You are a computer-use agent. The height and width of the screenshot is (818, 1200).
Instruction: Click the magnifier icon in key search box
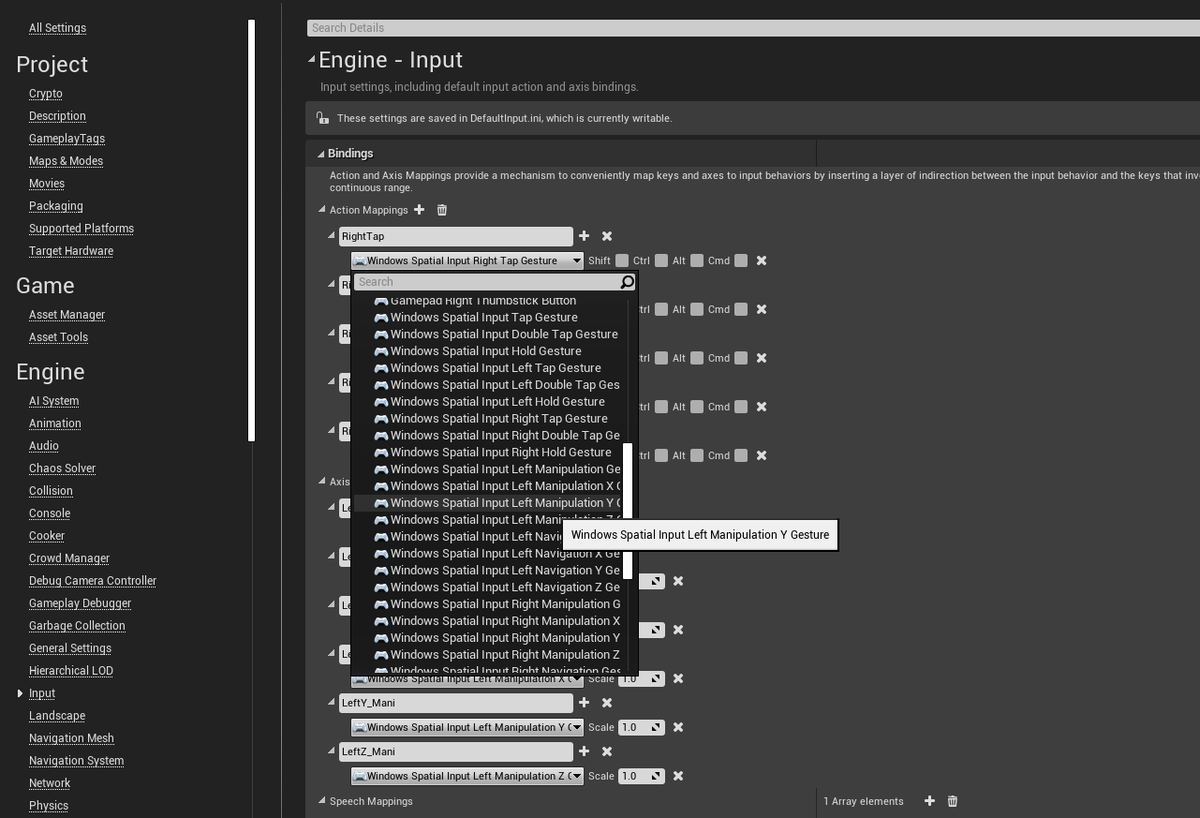[627, 282]
